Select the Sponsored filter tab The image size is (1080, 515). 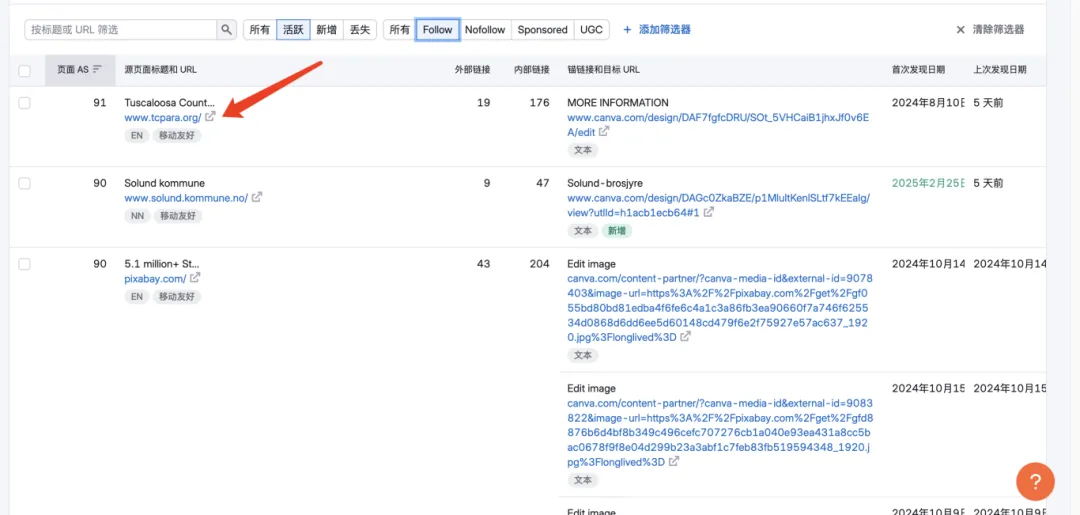tap(542, 30)
